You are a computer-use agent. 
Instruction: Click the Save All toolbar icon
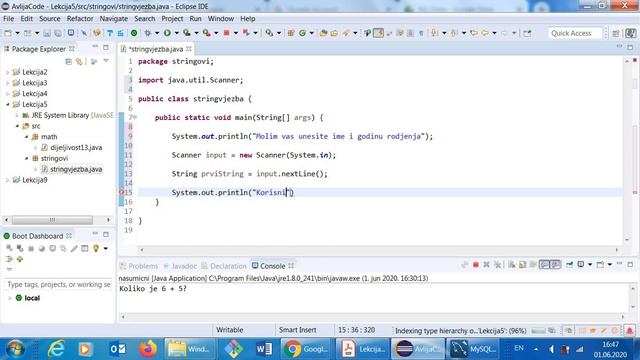coord(58,33)
